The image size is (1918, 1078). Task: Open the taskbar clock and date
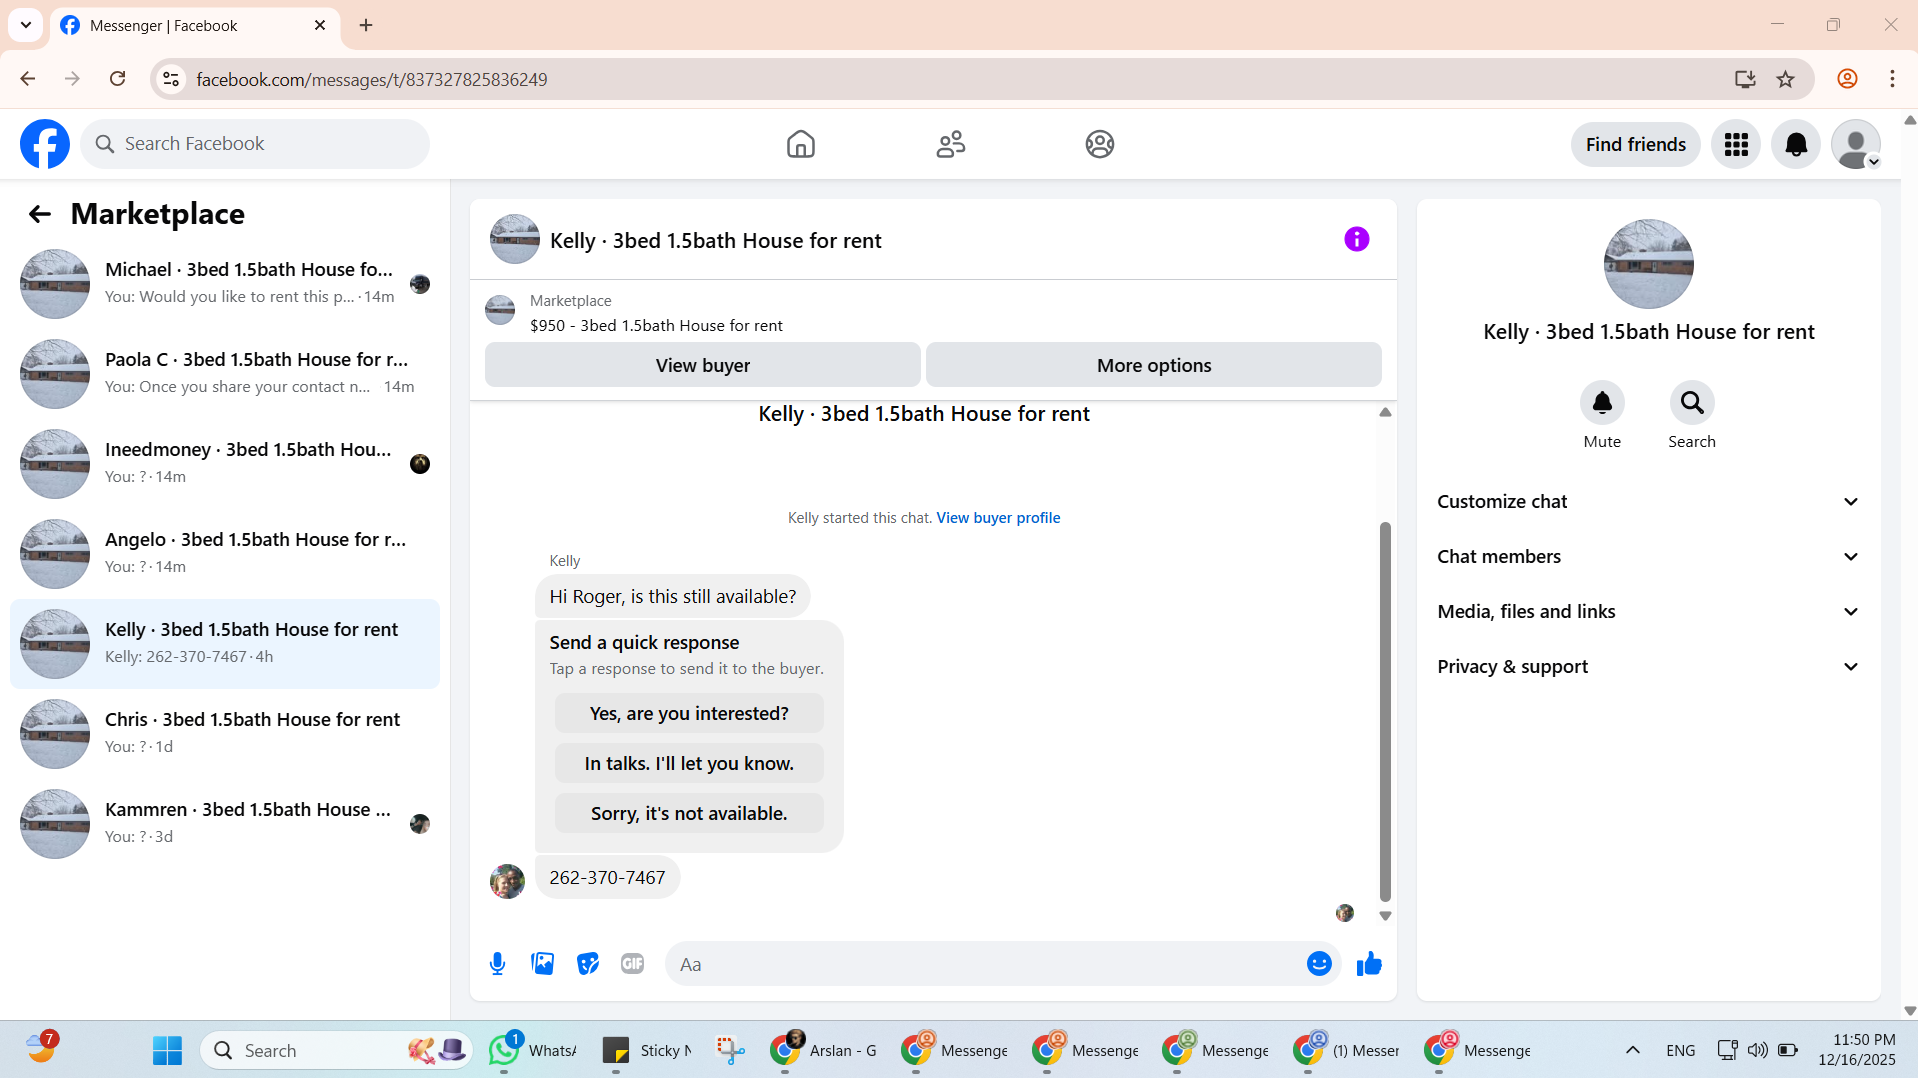pos(1857,1050)
